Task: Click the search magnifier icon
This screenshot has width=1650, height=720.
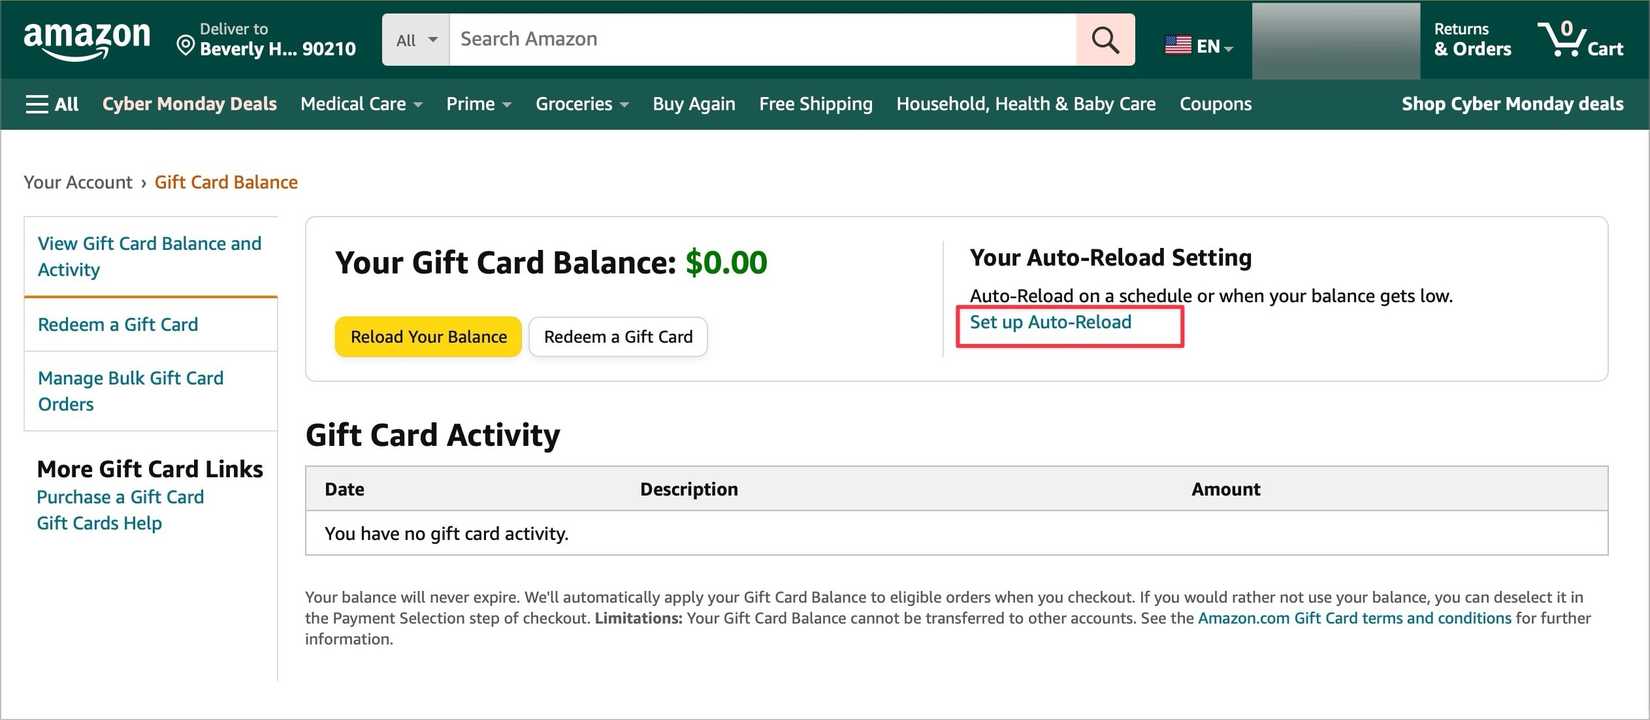Action: (1104, 39)
